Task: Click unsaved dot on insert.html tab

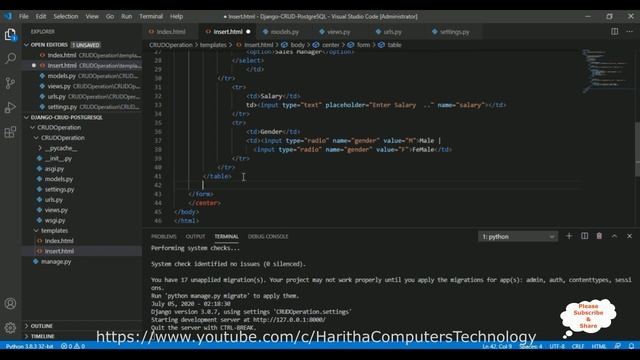Action: (248, 31)
